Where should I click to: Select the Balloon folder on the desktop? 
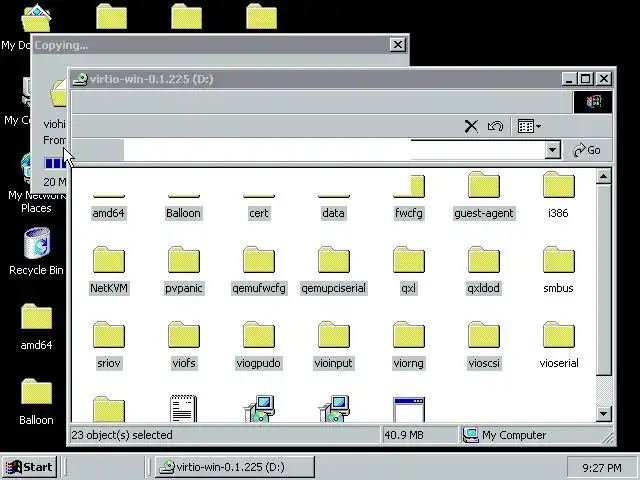point(36,402)
